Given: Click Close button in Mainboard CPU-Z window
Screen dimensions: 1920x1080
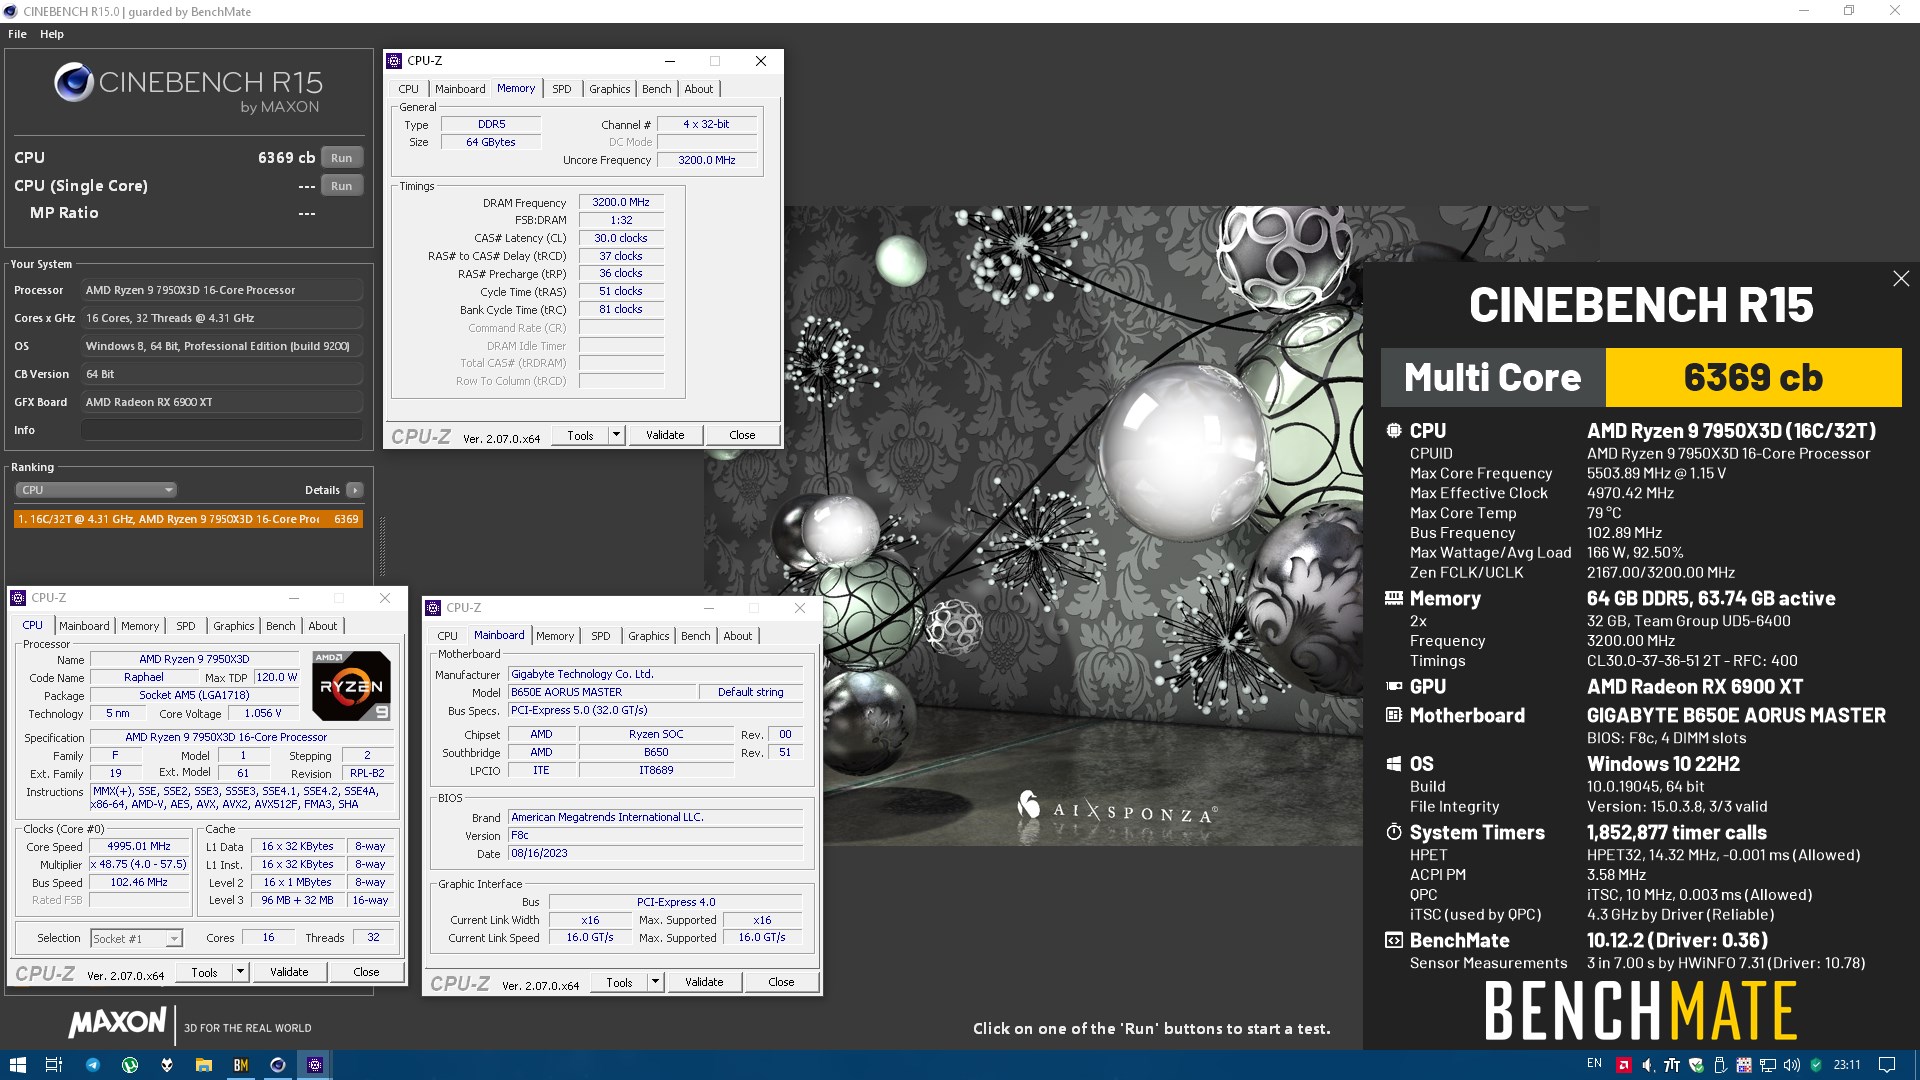Looking at the screenshot, I should coord(781,982).
